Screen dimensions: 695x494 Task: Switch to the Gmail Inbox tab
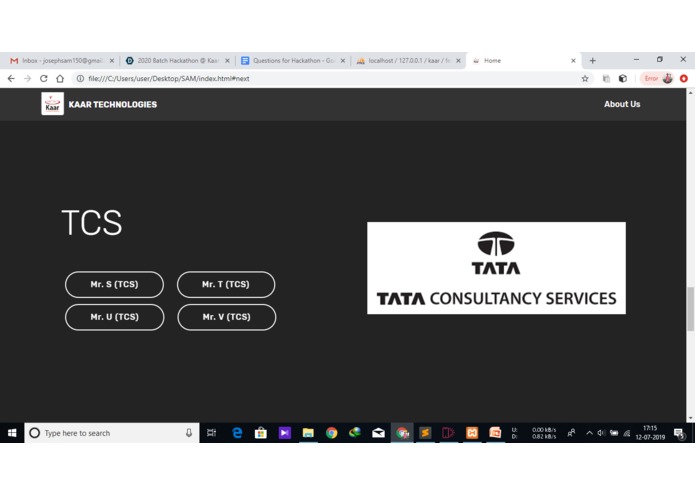(x=62, y=61)
